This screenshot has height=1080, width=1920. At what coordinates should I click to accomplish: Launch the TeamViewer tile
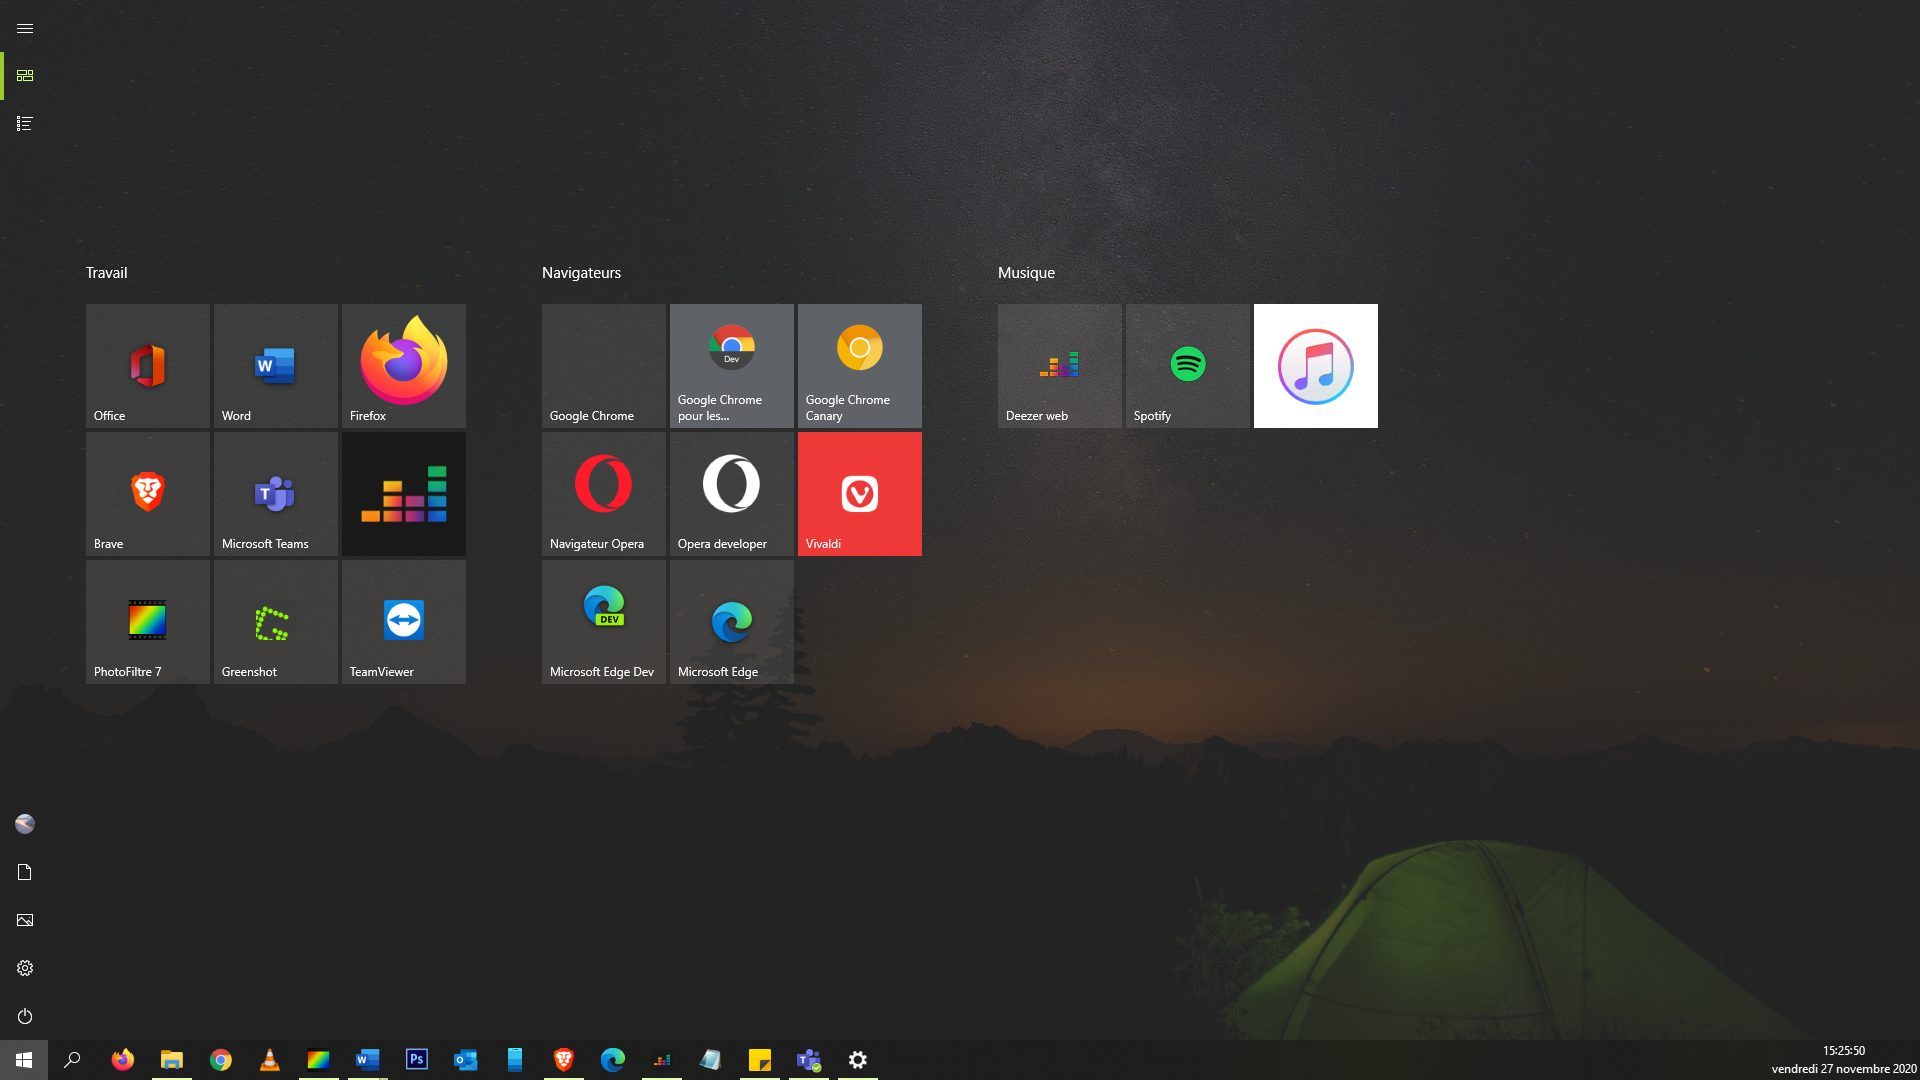pyautogui.click(x=404, y=622)
